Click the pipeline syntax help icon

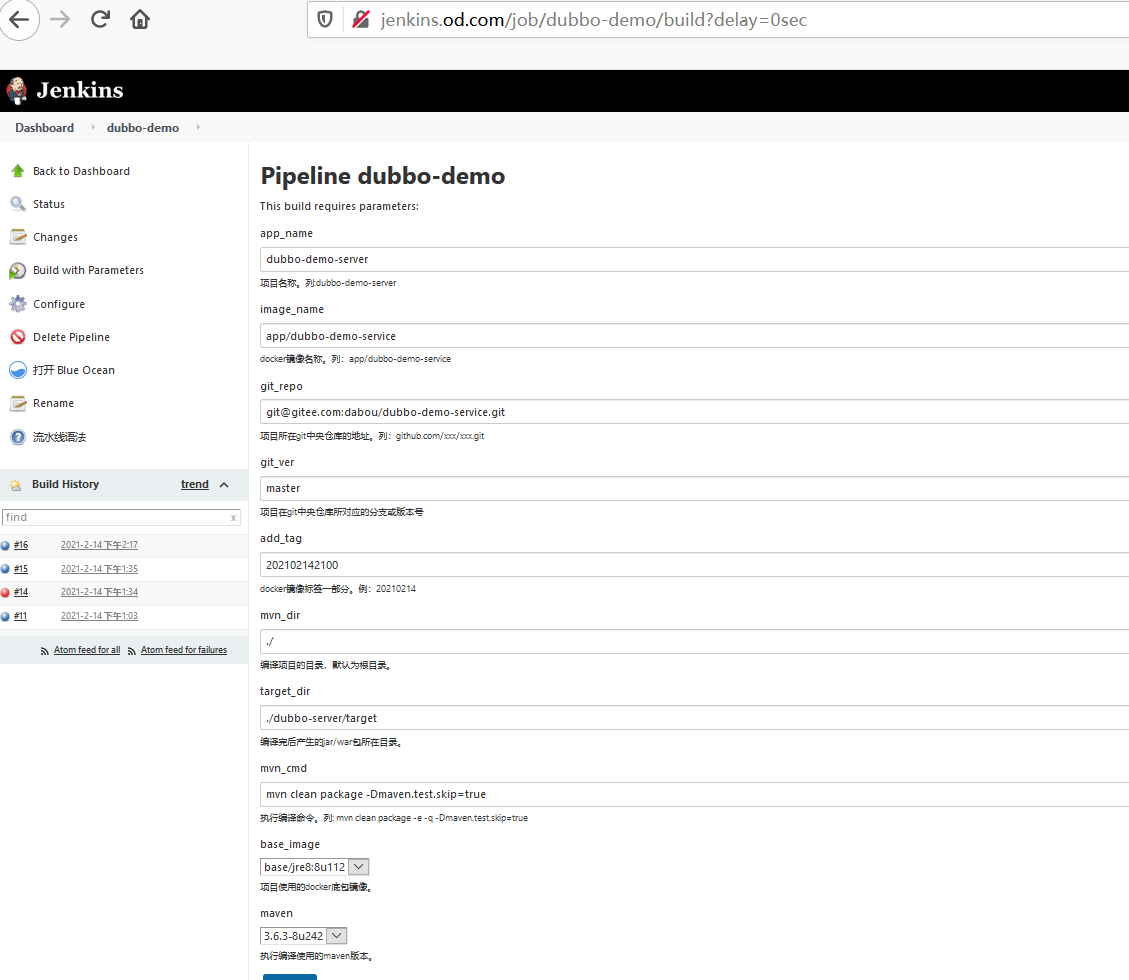(x=18, y=437)
